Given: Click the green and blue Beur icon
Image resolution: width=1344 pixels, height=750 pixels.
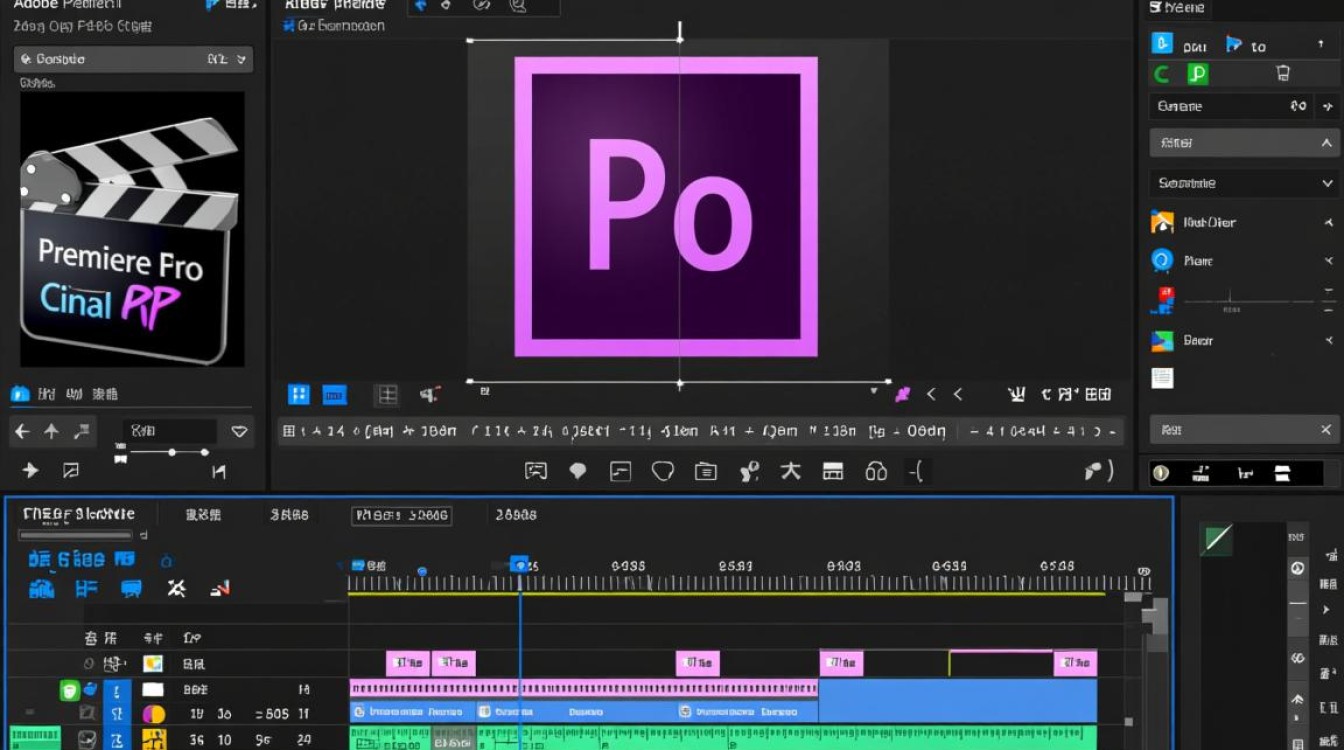Looking at the screenshot, I should (x=1162, y=341).
